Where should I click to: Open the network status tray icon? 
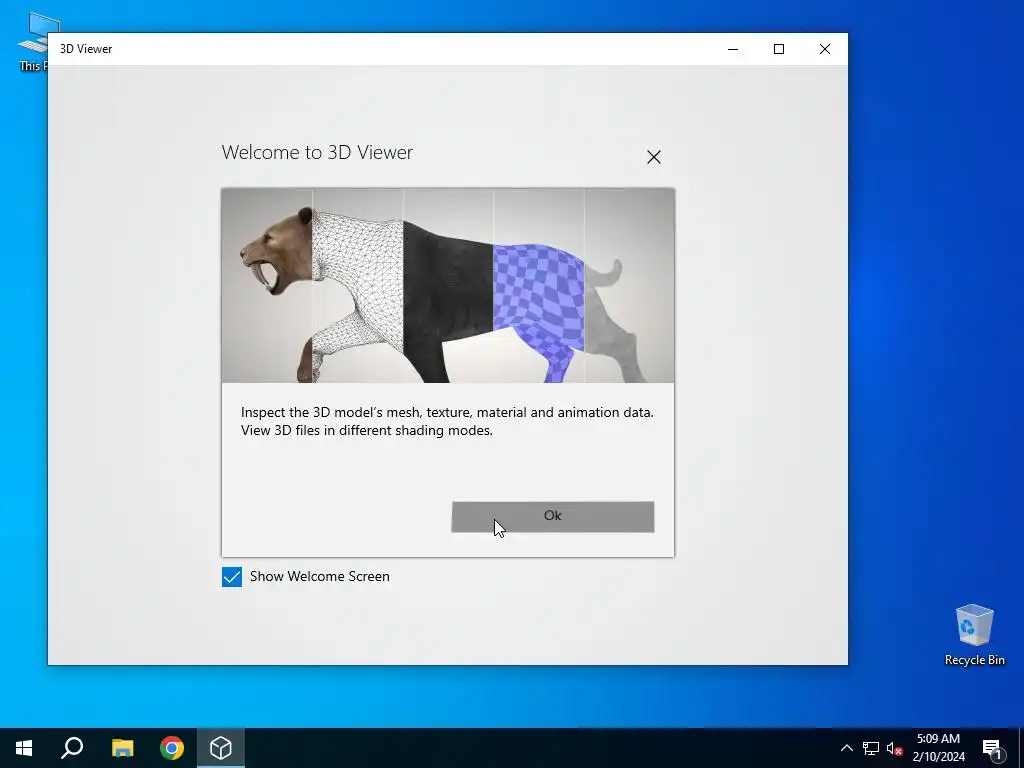[x=871, y=748]
